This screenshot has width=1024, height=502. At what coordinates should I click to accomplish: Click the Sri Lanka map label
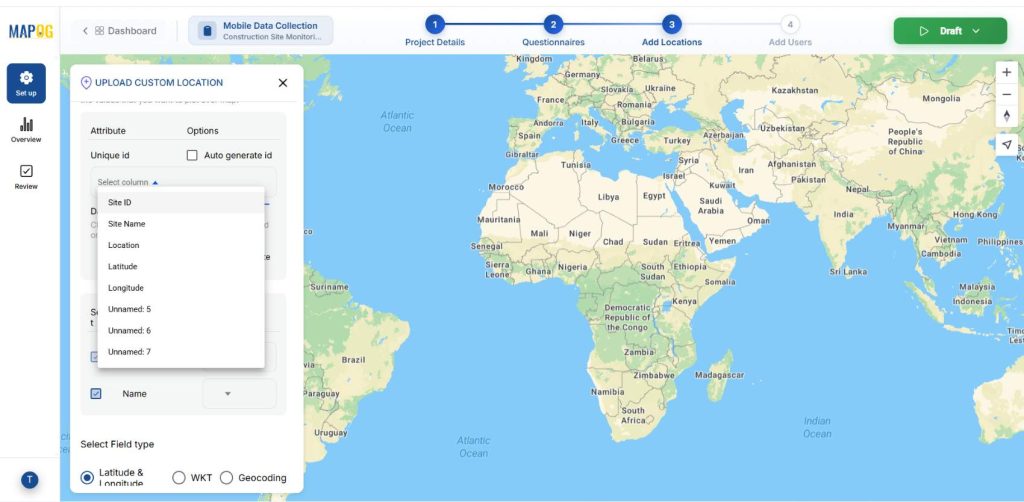click(848, 272)
